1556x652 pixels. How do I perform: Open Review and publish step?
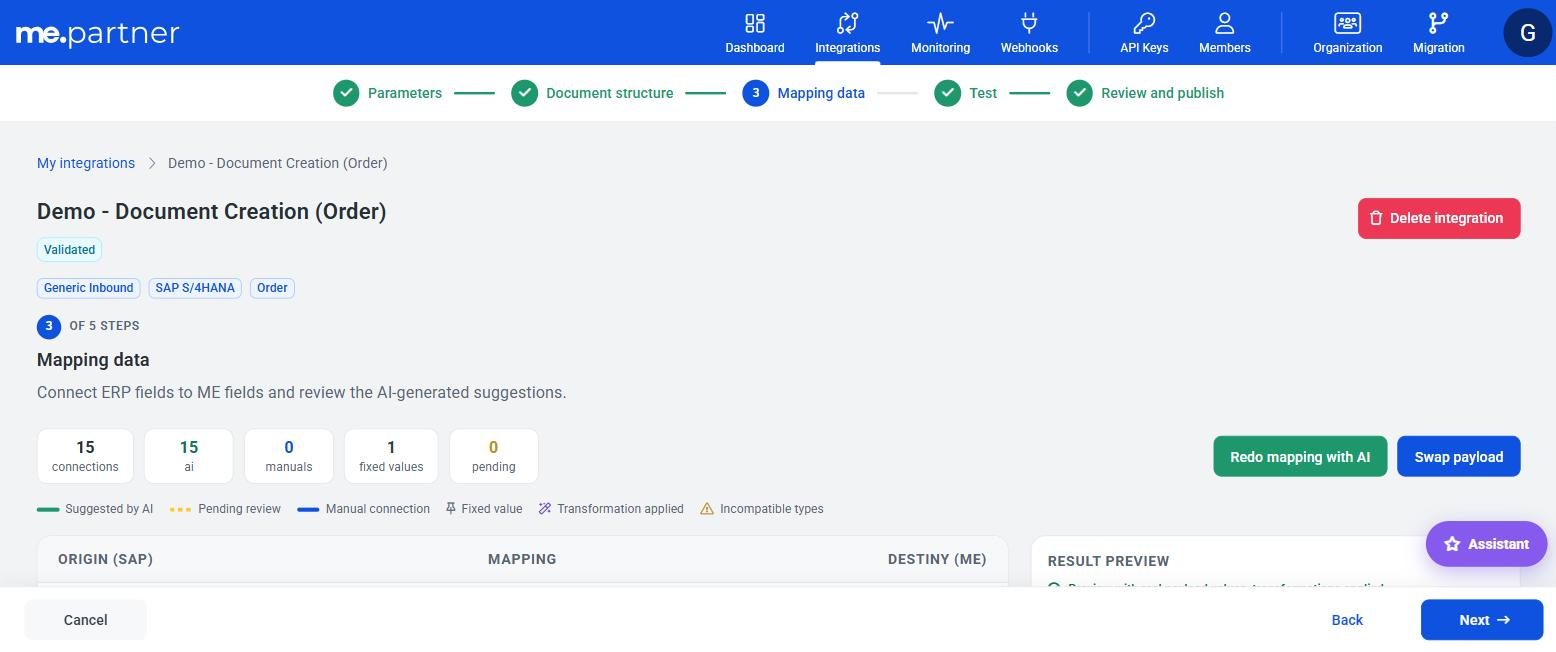pos(1145,93)
